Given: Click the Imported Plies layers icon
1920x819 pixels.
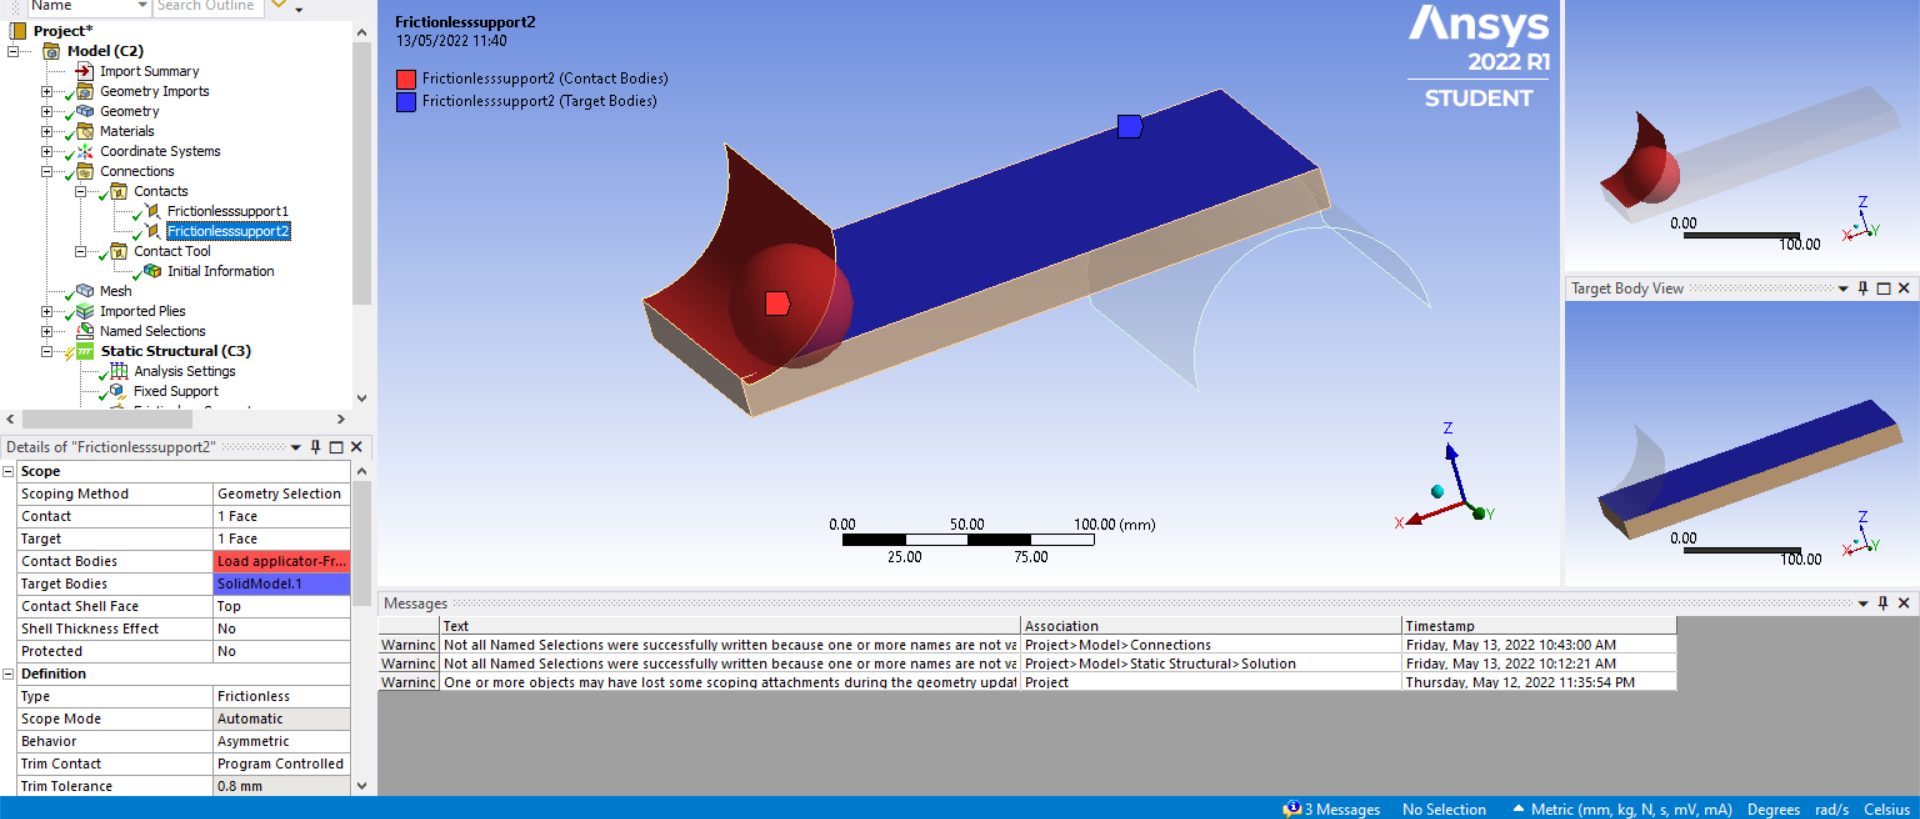Looking at the screenshot, I should [x=85, y=311].
